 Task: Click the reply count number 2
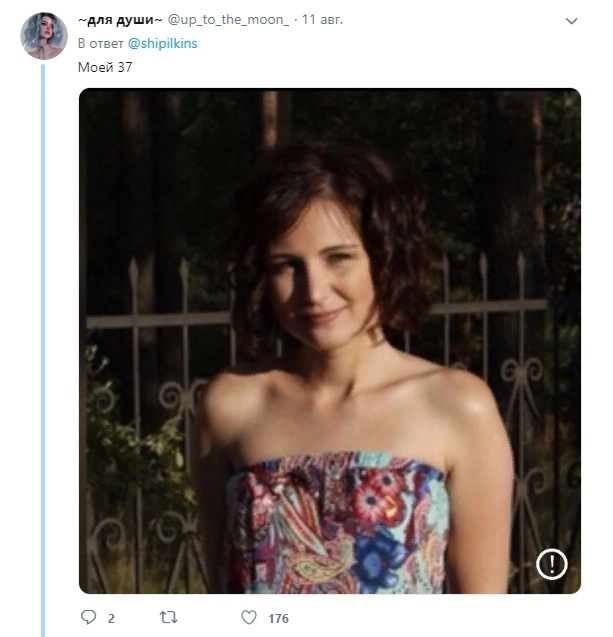coord(111,619)
